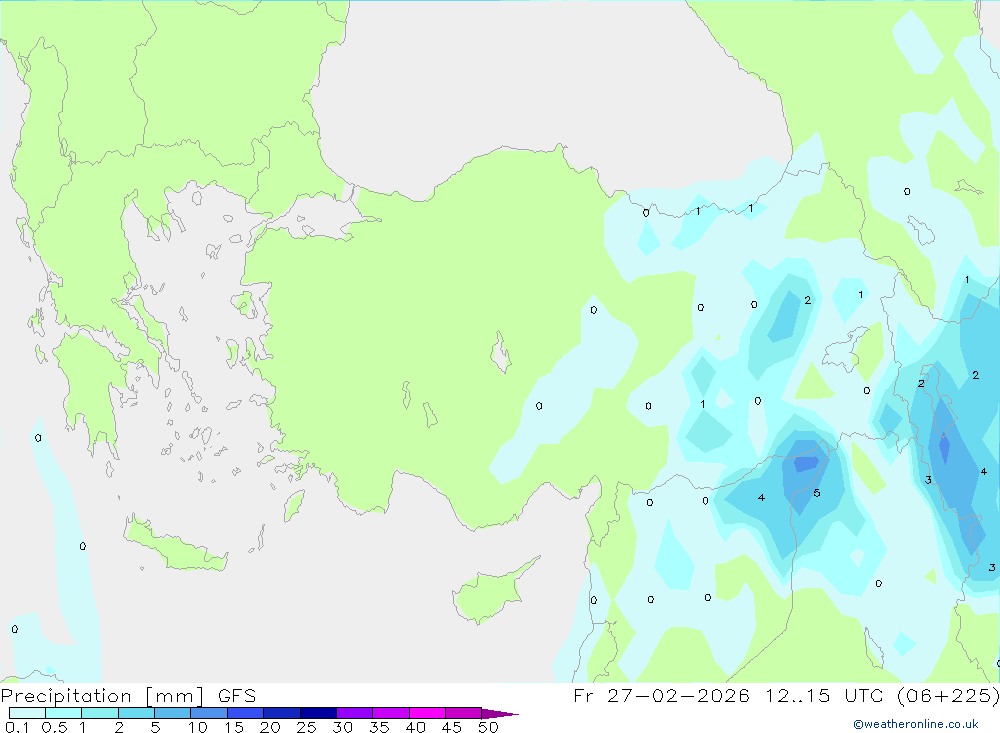Select the 2–5 mm legend color
Image resolution: width=1000 pixels, height=733 pixels.
point(136,713)
